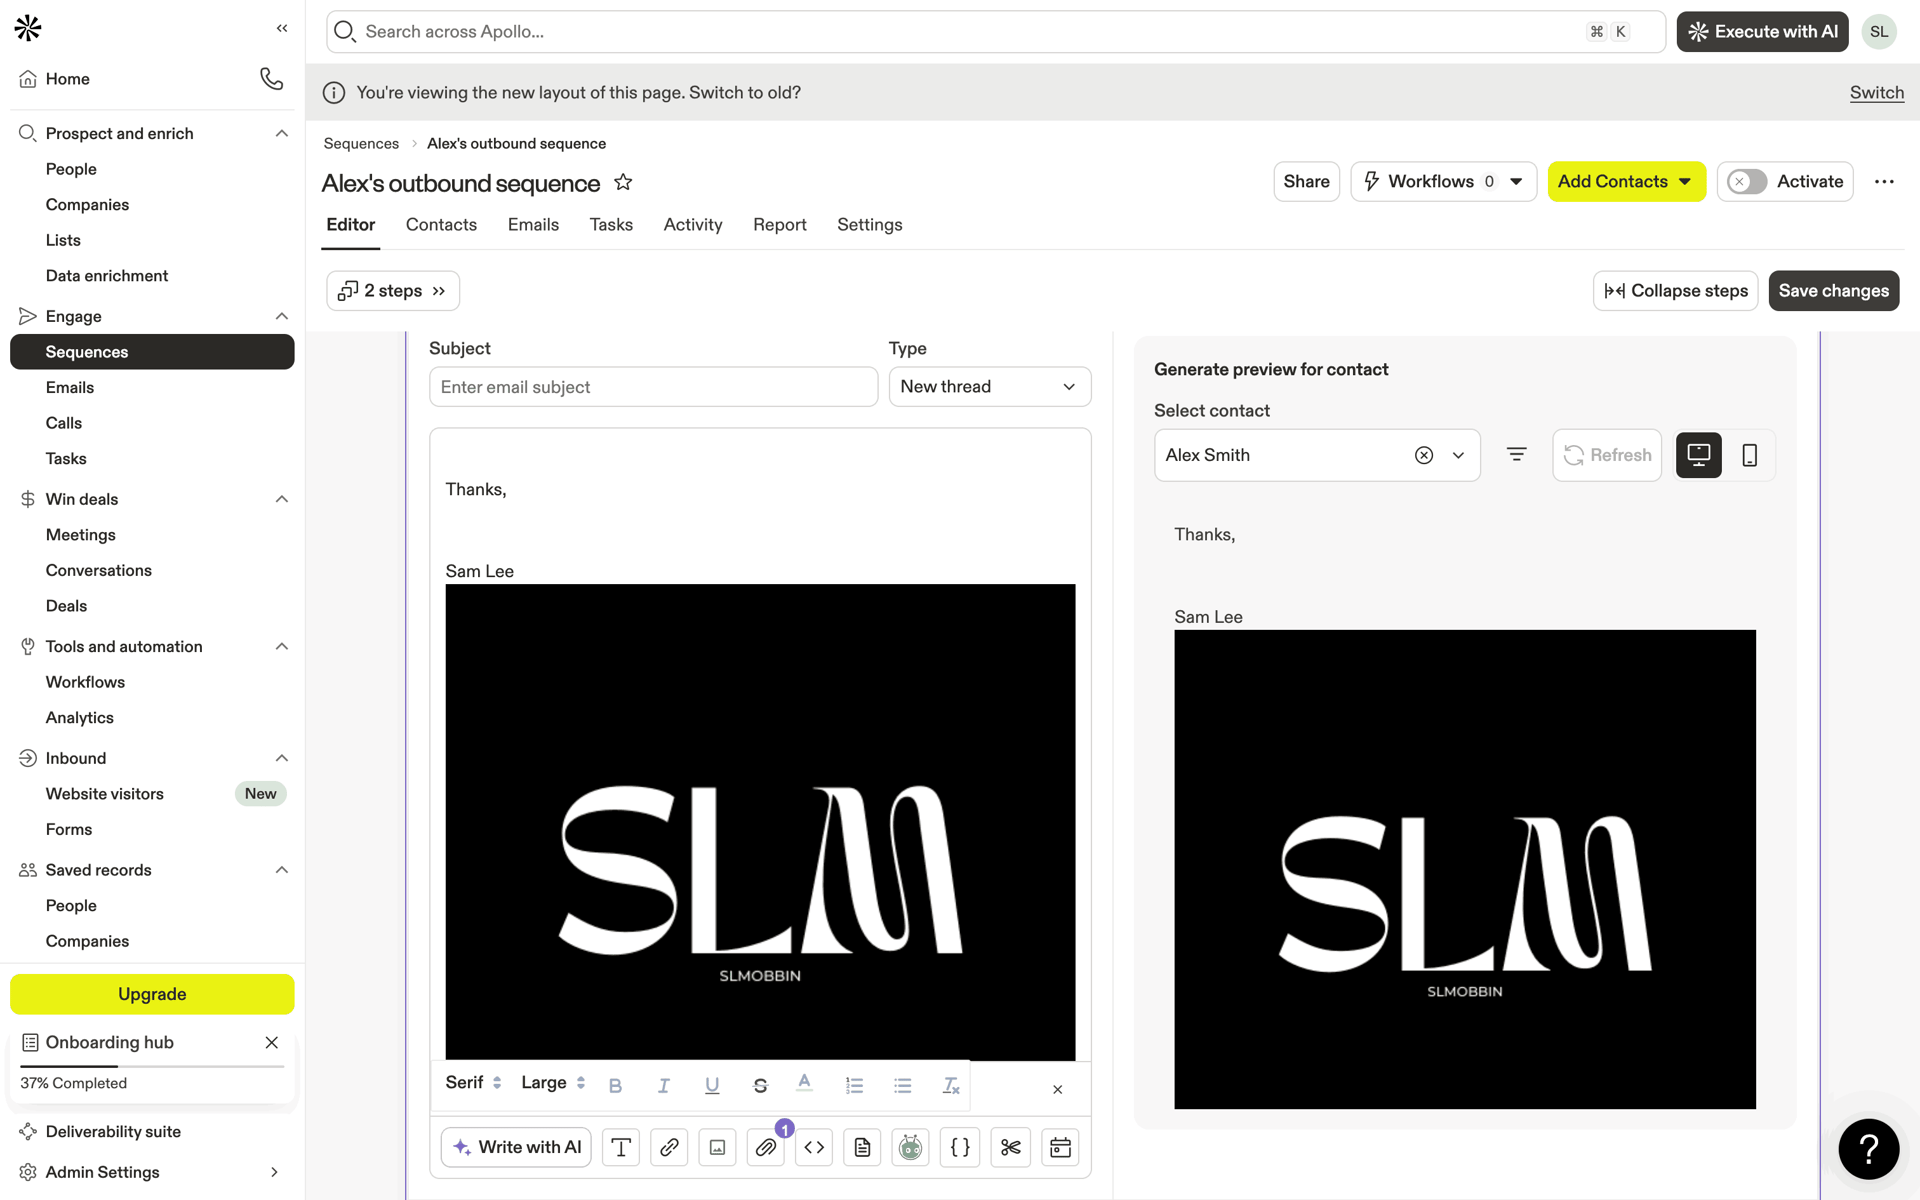This screenshot has height=1200, width=1920.
Task: Click the Upgrade button
Action: click(x=152, y=994)
